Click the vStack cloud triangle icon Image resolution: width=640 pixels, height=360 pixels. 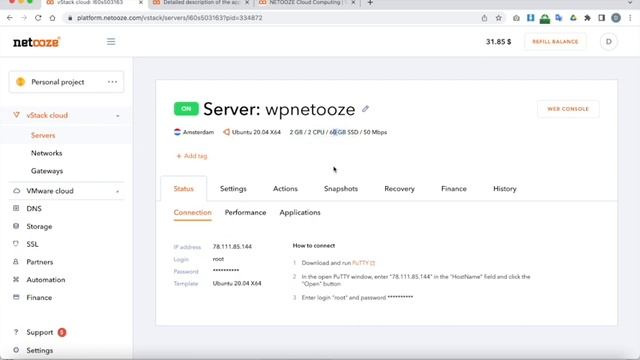coord(16,115)
